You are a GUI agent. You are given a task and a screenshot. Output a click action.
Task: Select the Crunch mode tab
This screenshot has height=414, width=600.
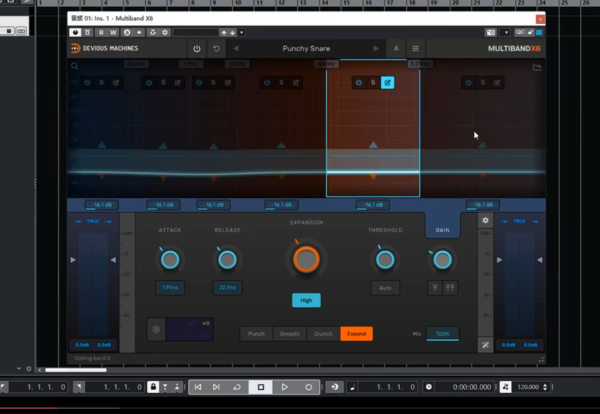[323, 334]
